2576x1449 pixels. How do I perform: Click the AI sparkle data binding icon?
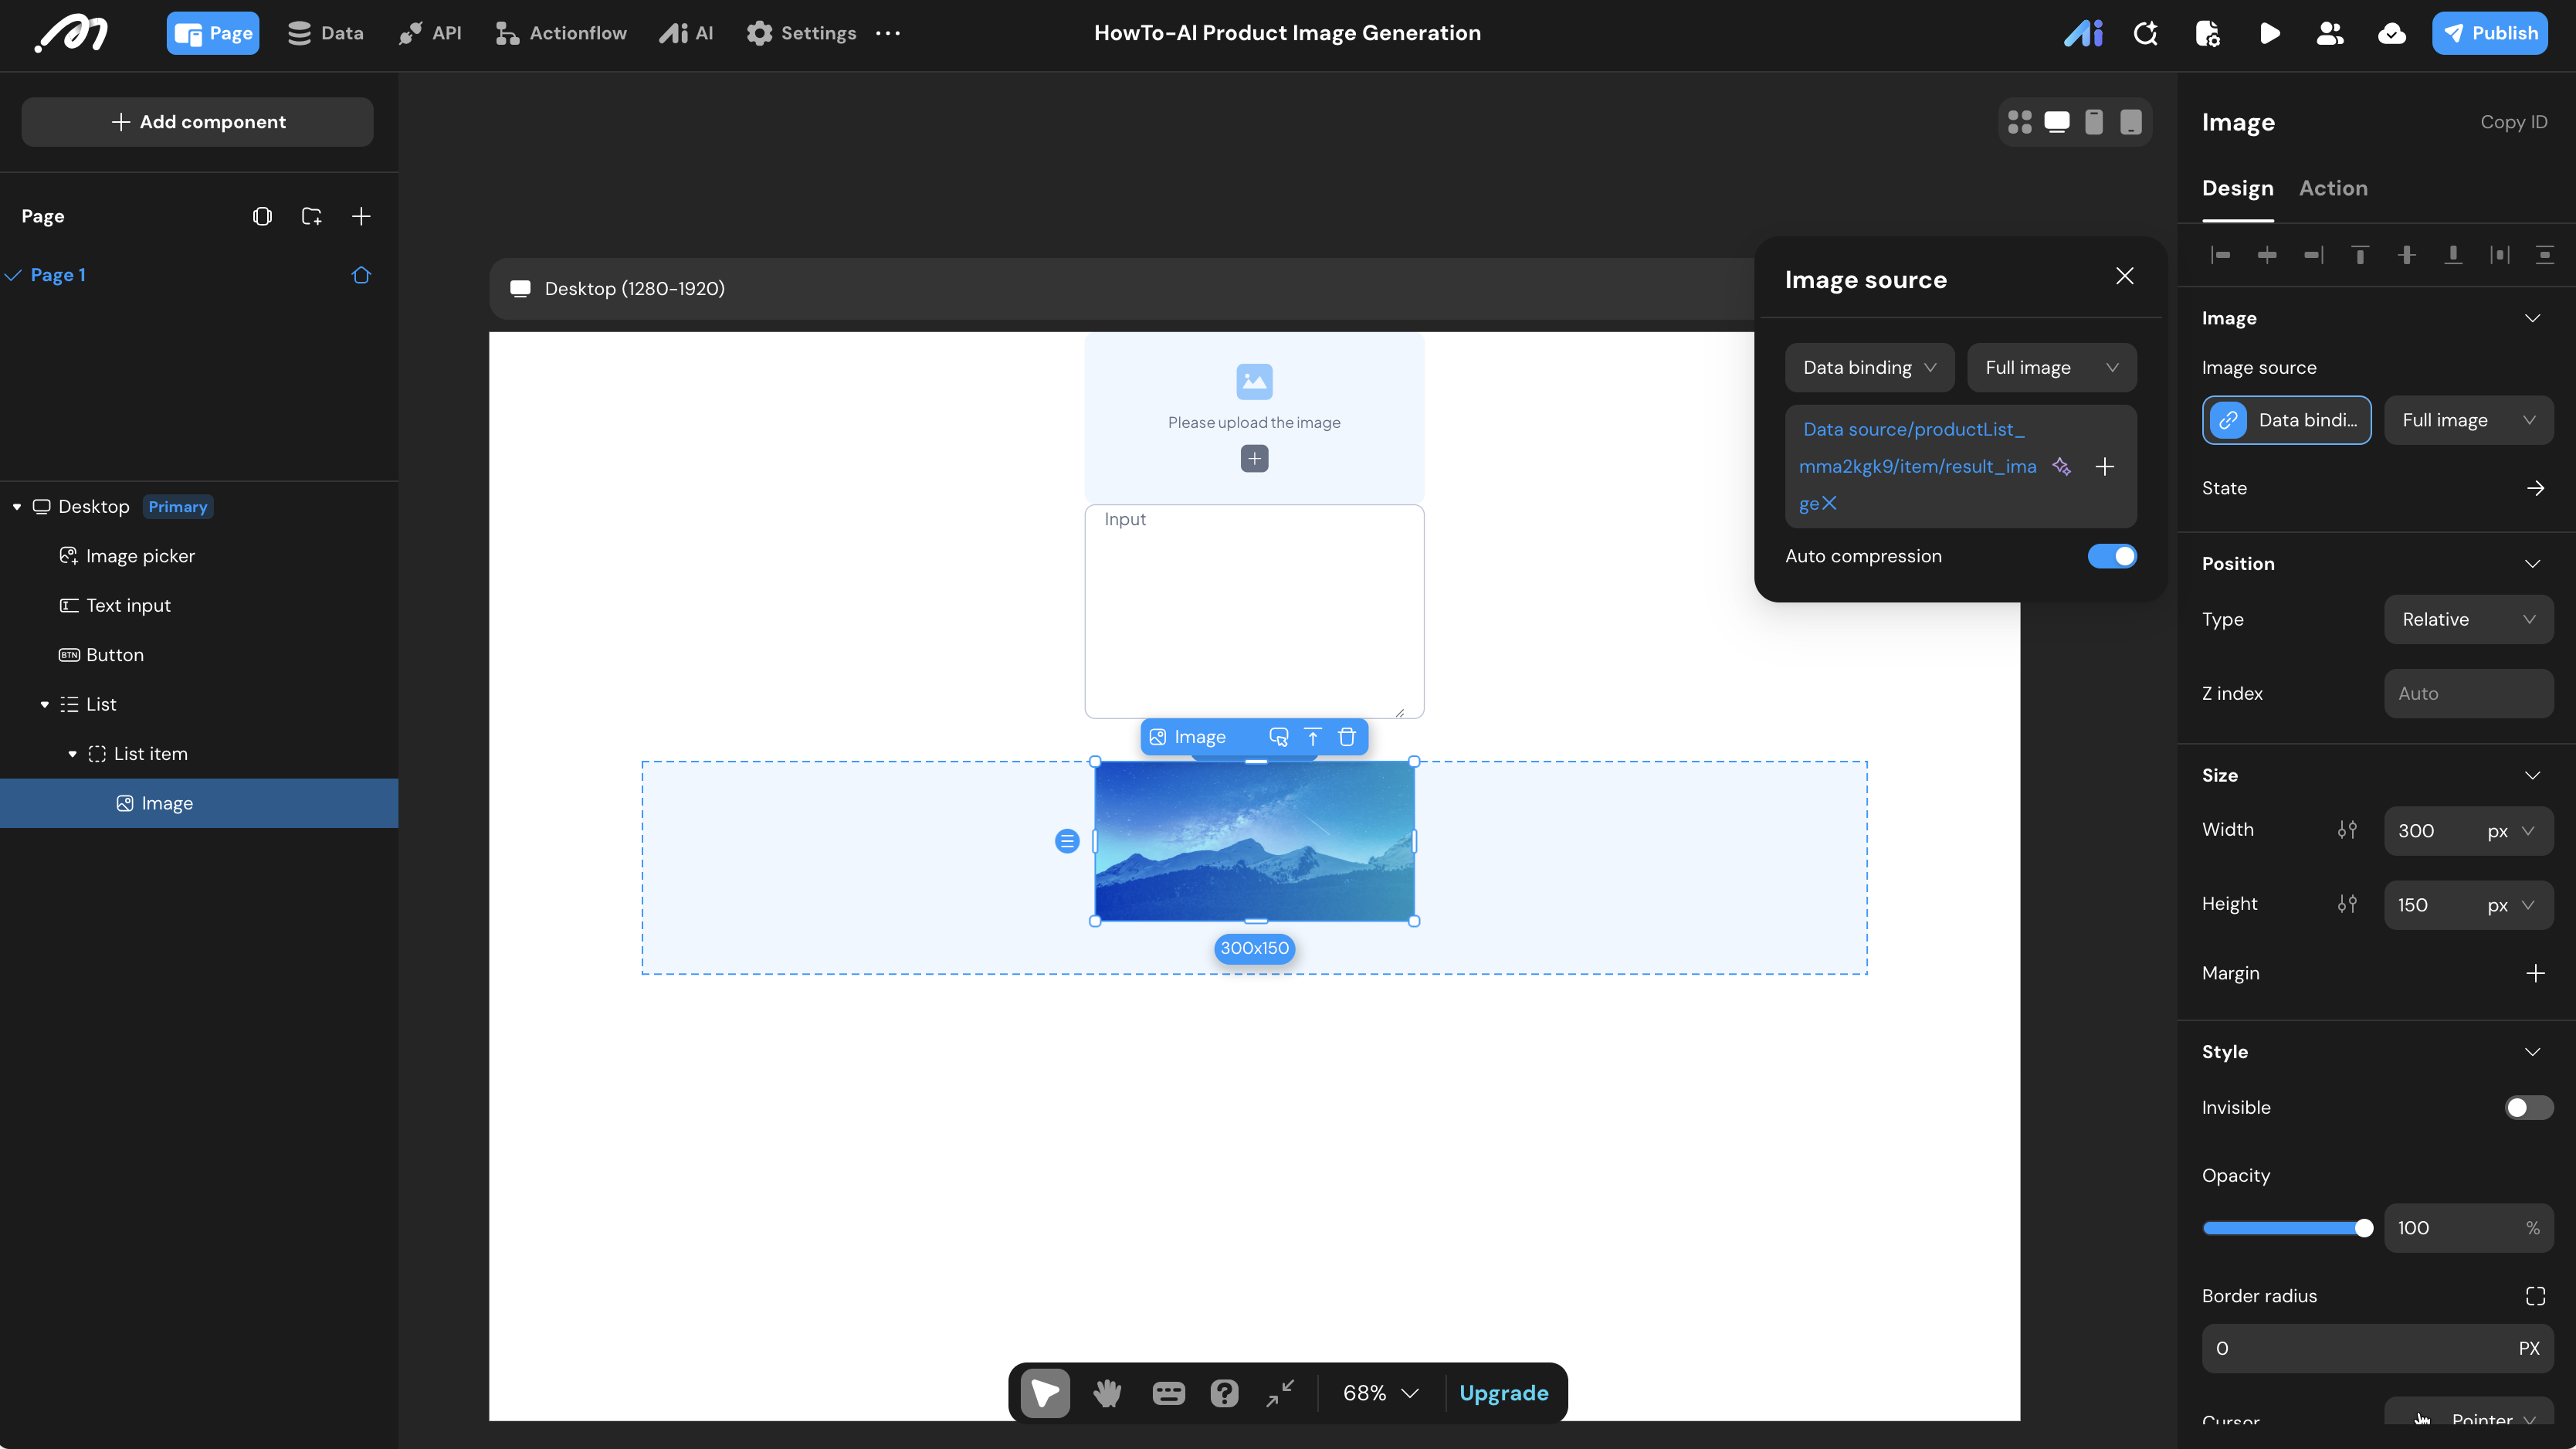2061,466
